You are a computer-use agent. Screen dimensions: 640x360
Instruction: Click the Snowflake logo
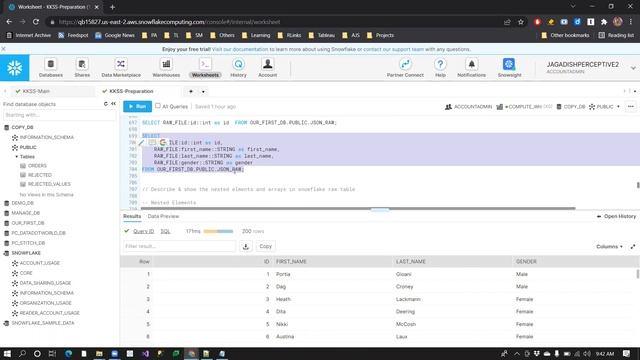click(15, 68)
